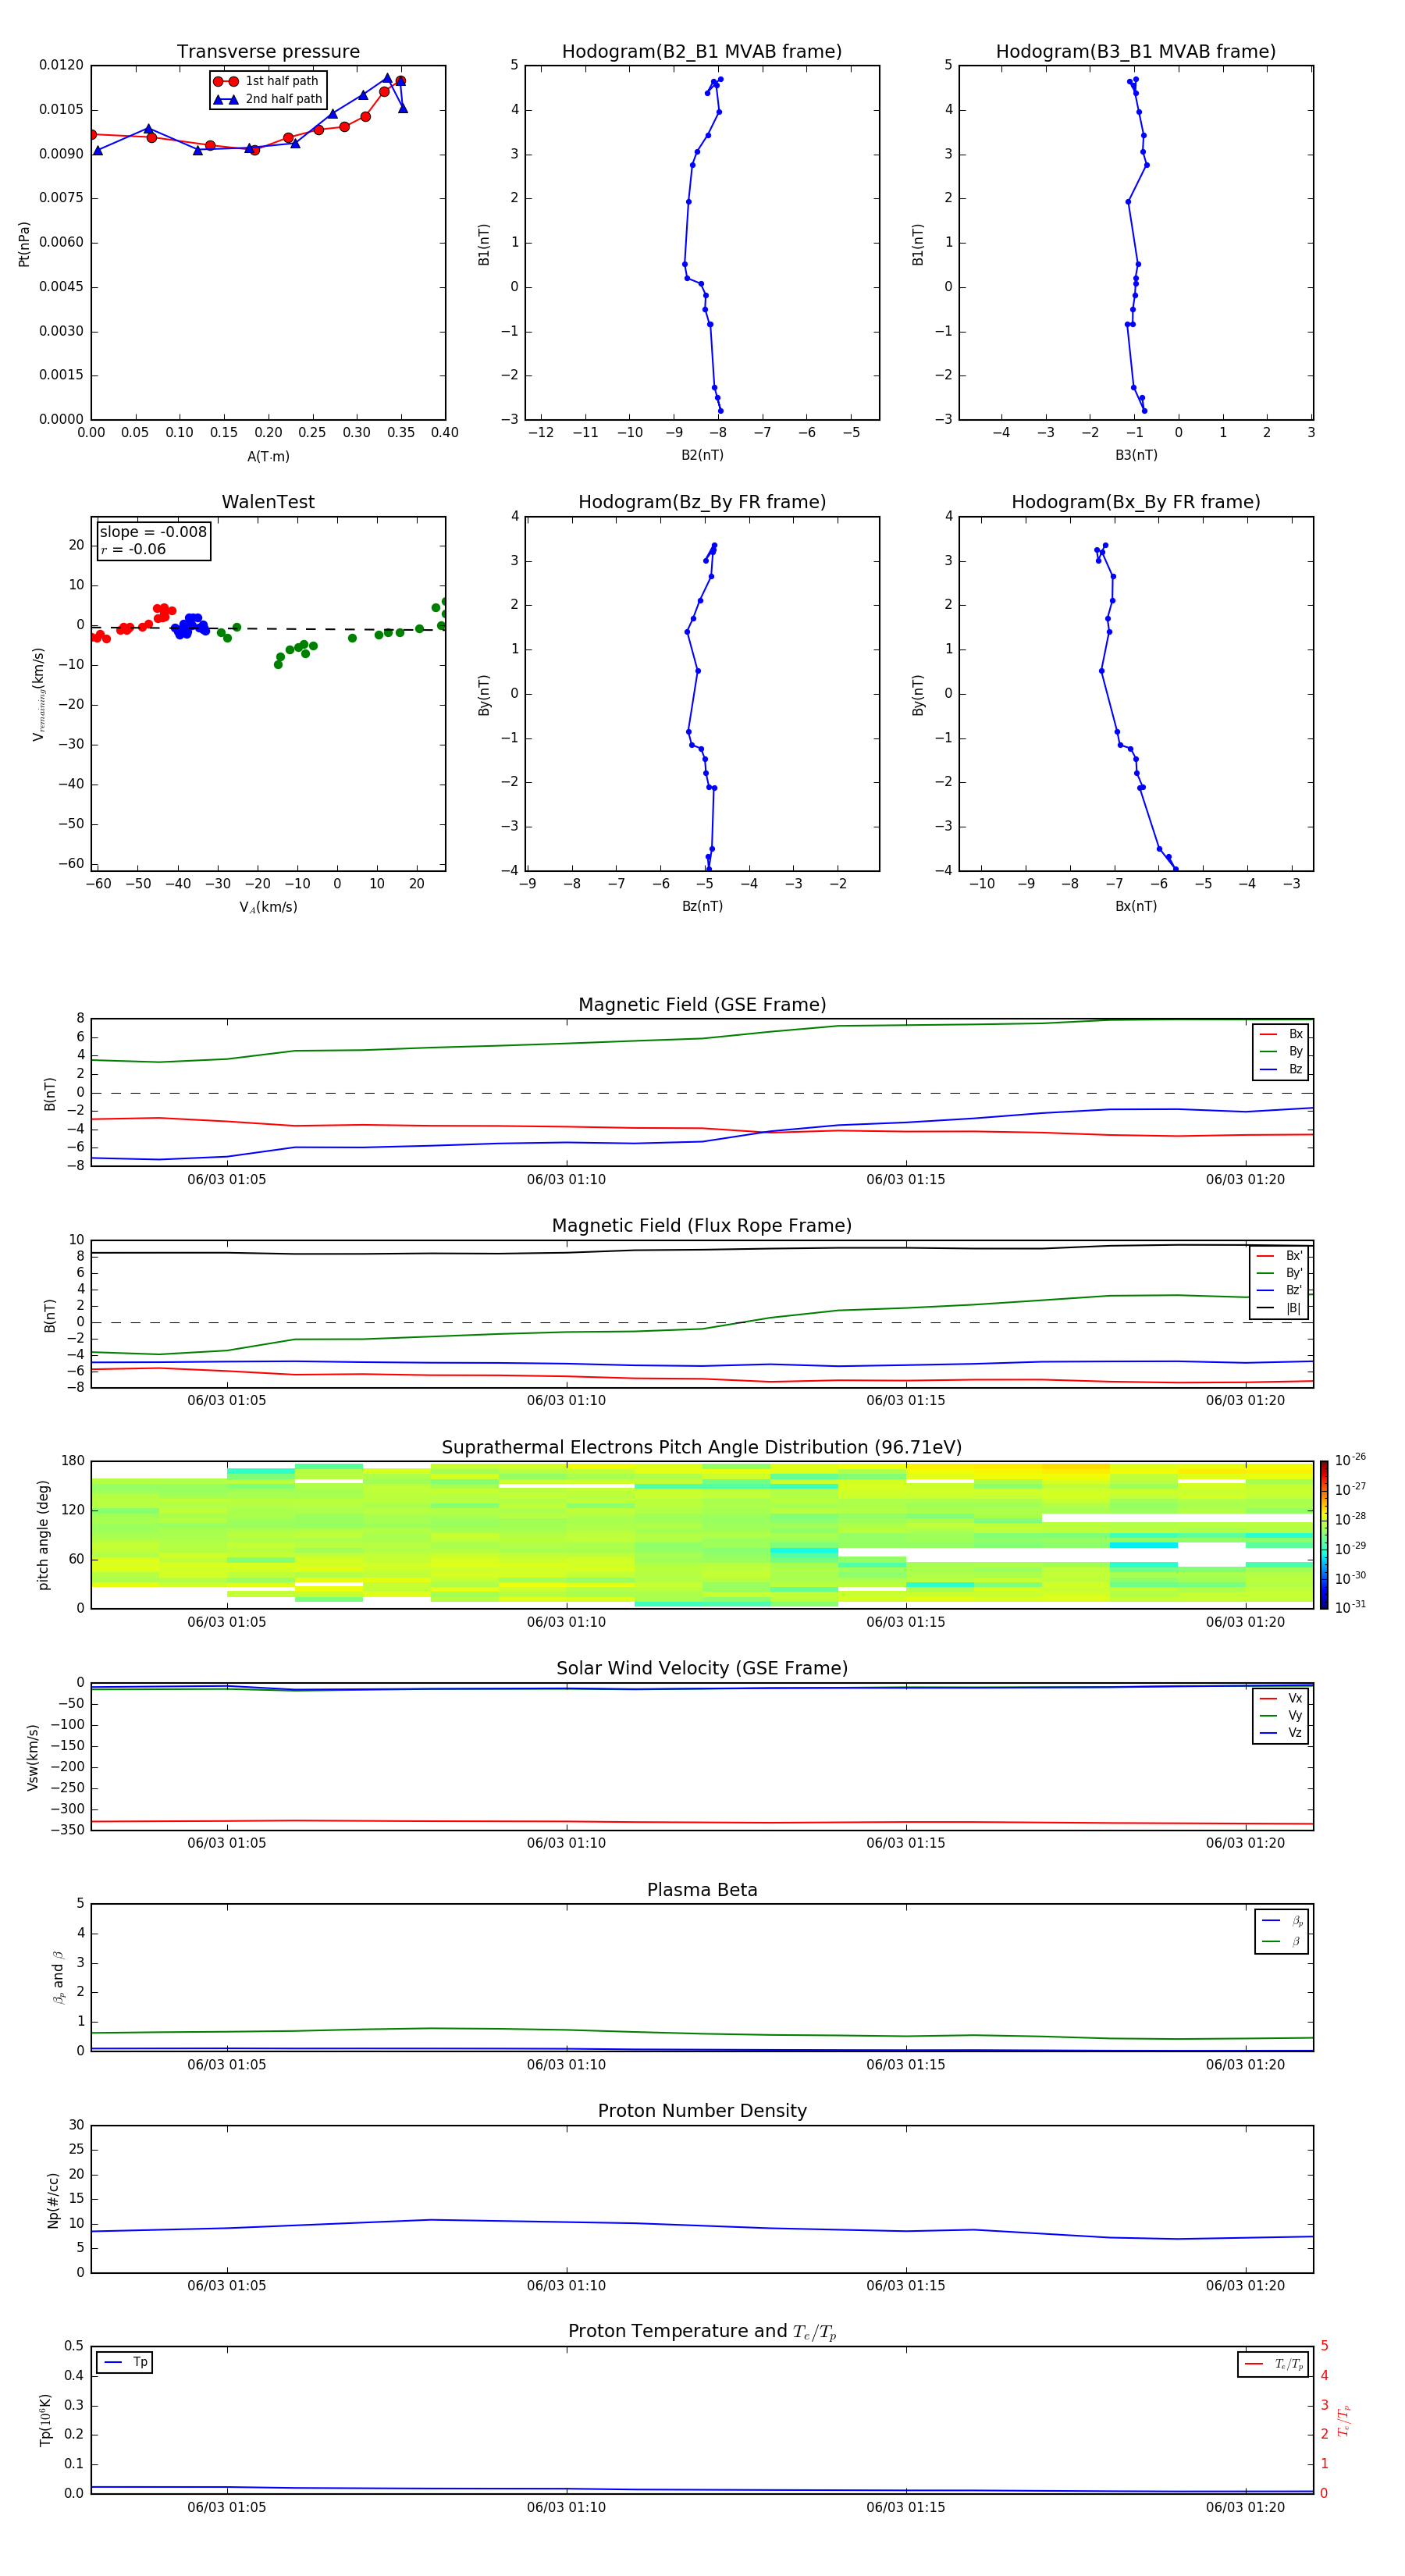Click the "Bx(nT)" x-axis label

click(1136, 906)
